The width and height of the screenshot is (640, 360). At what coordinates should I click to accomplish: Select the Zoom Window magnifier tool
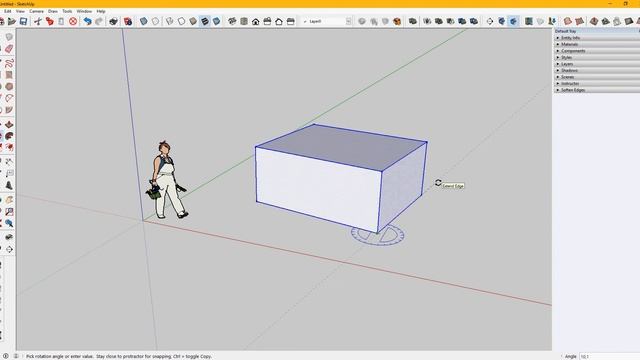click(x=9, y=211)
